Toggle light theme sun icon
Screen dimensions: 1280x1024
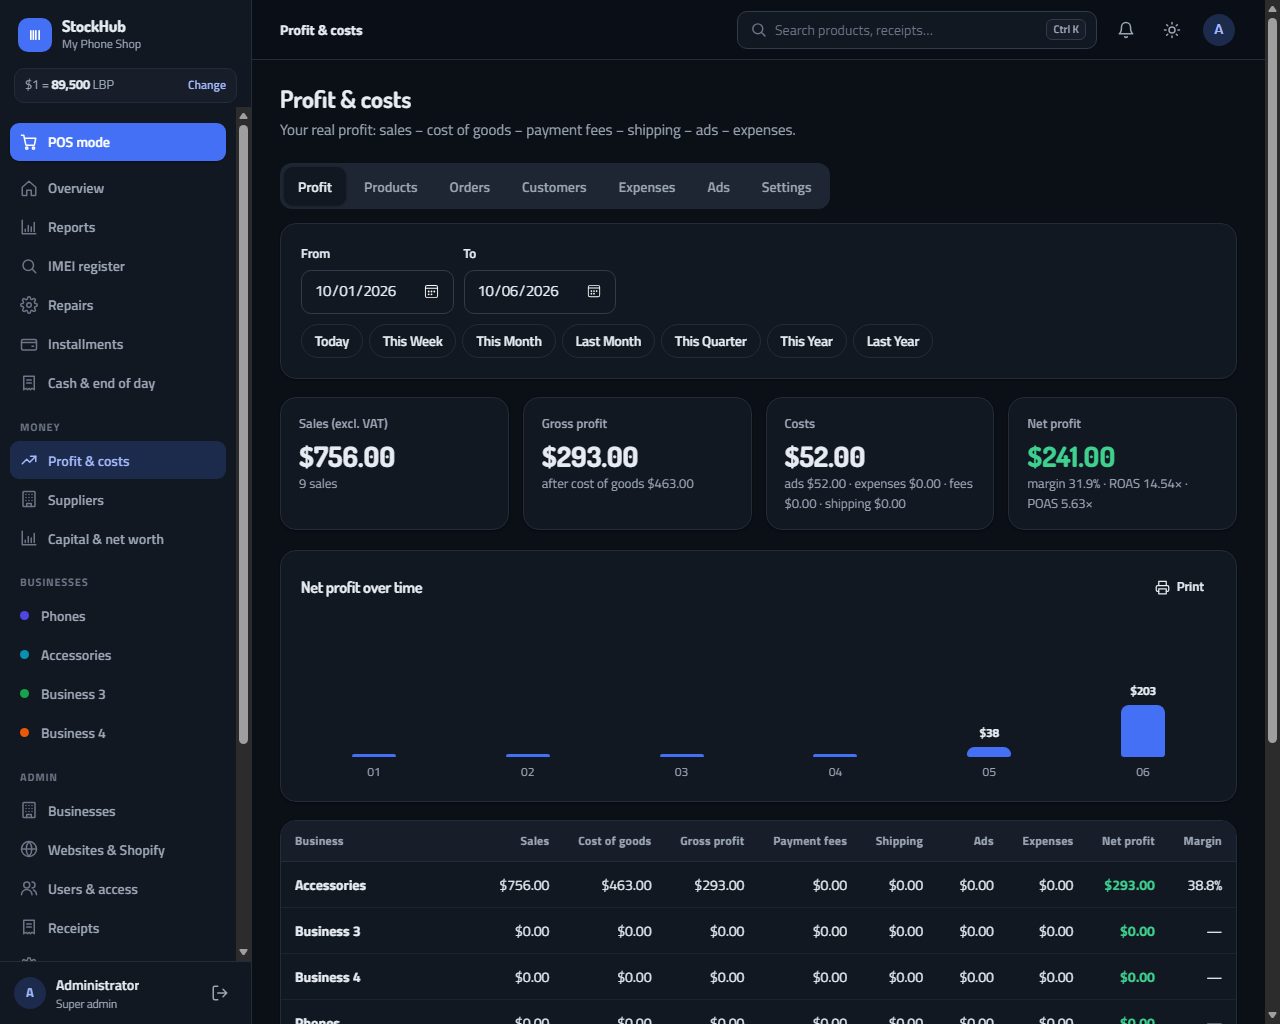[1172, 30]
